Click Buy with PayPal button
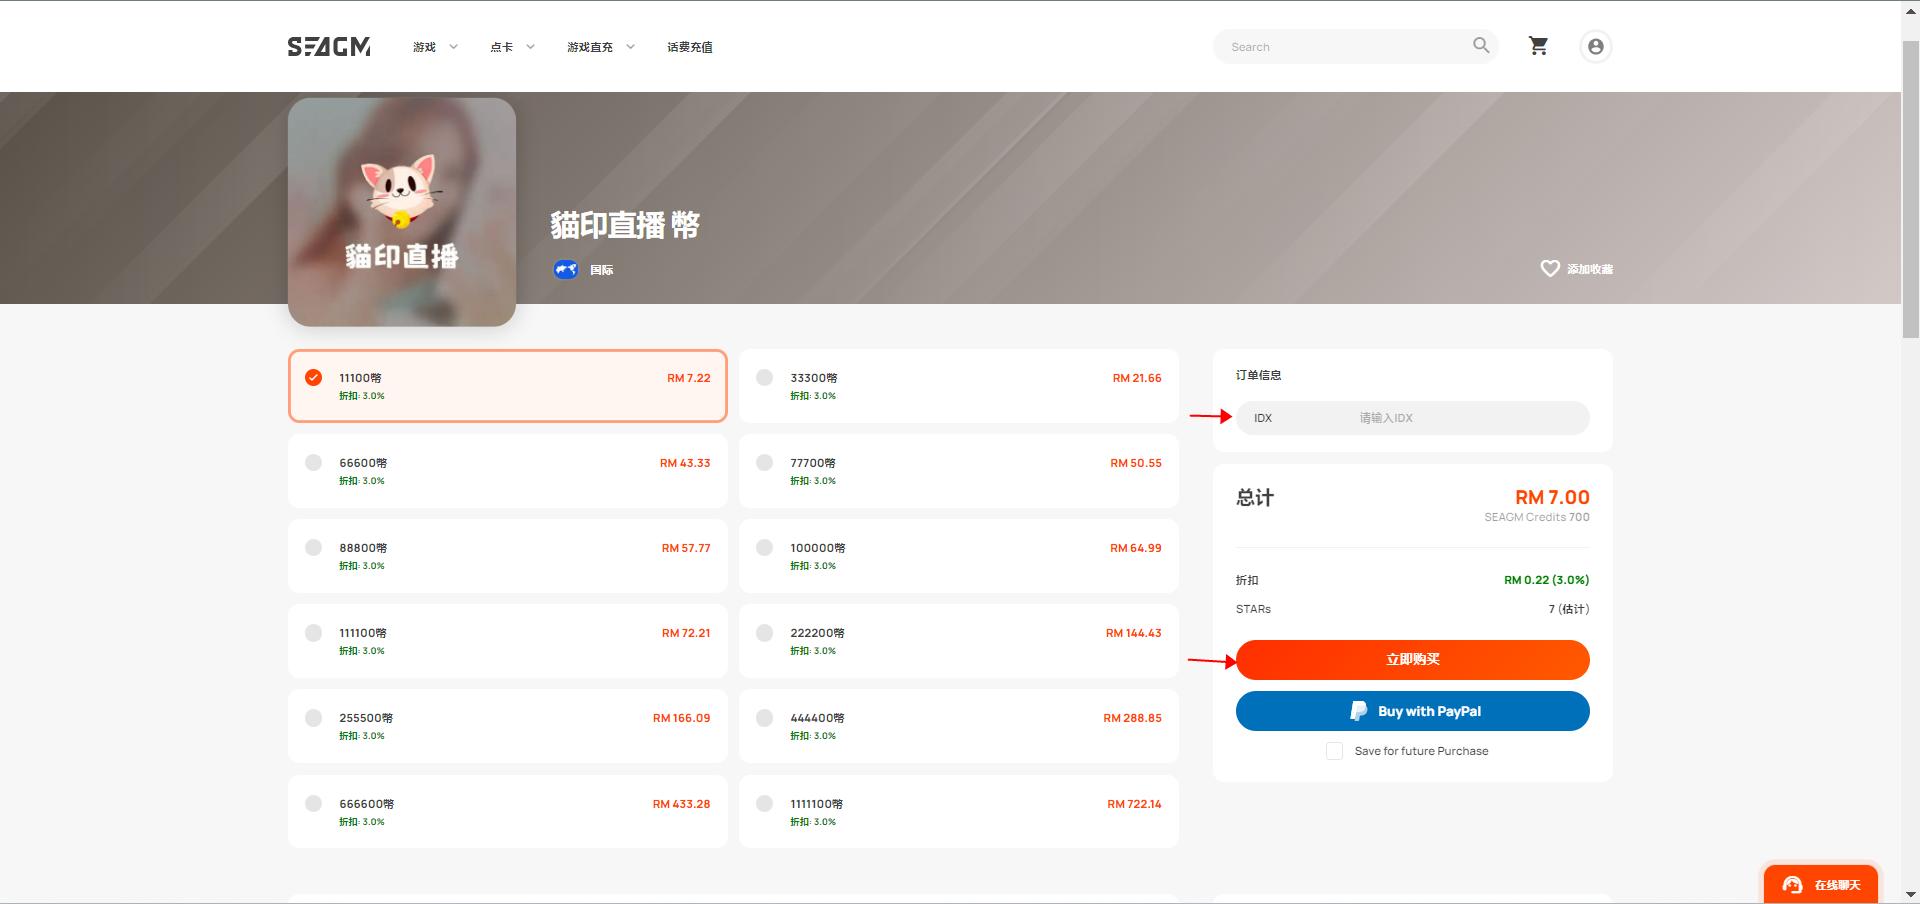Viewport: 1920px width, 904px height. tap(1412, 711)
